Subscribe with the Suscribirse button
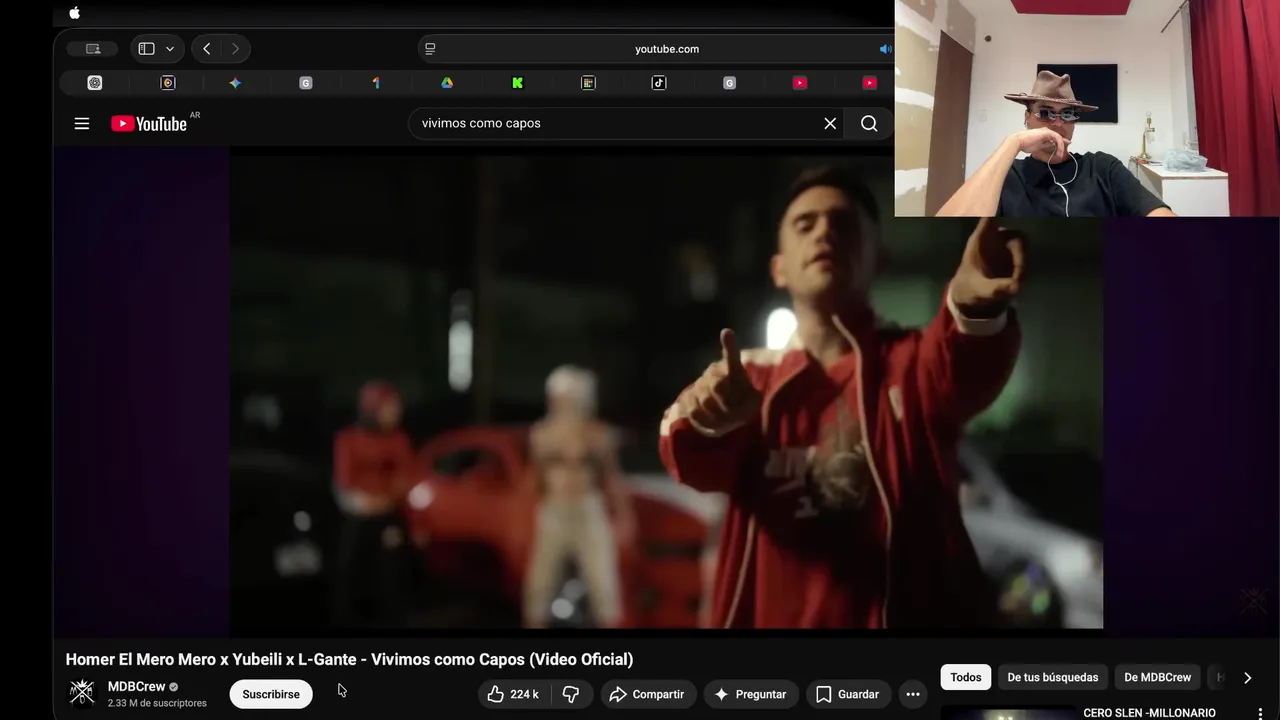Image resolution: width=1280 pixels, height=720 pixels. [x=271, y=694]
